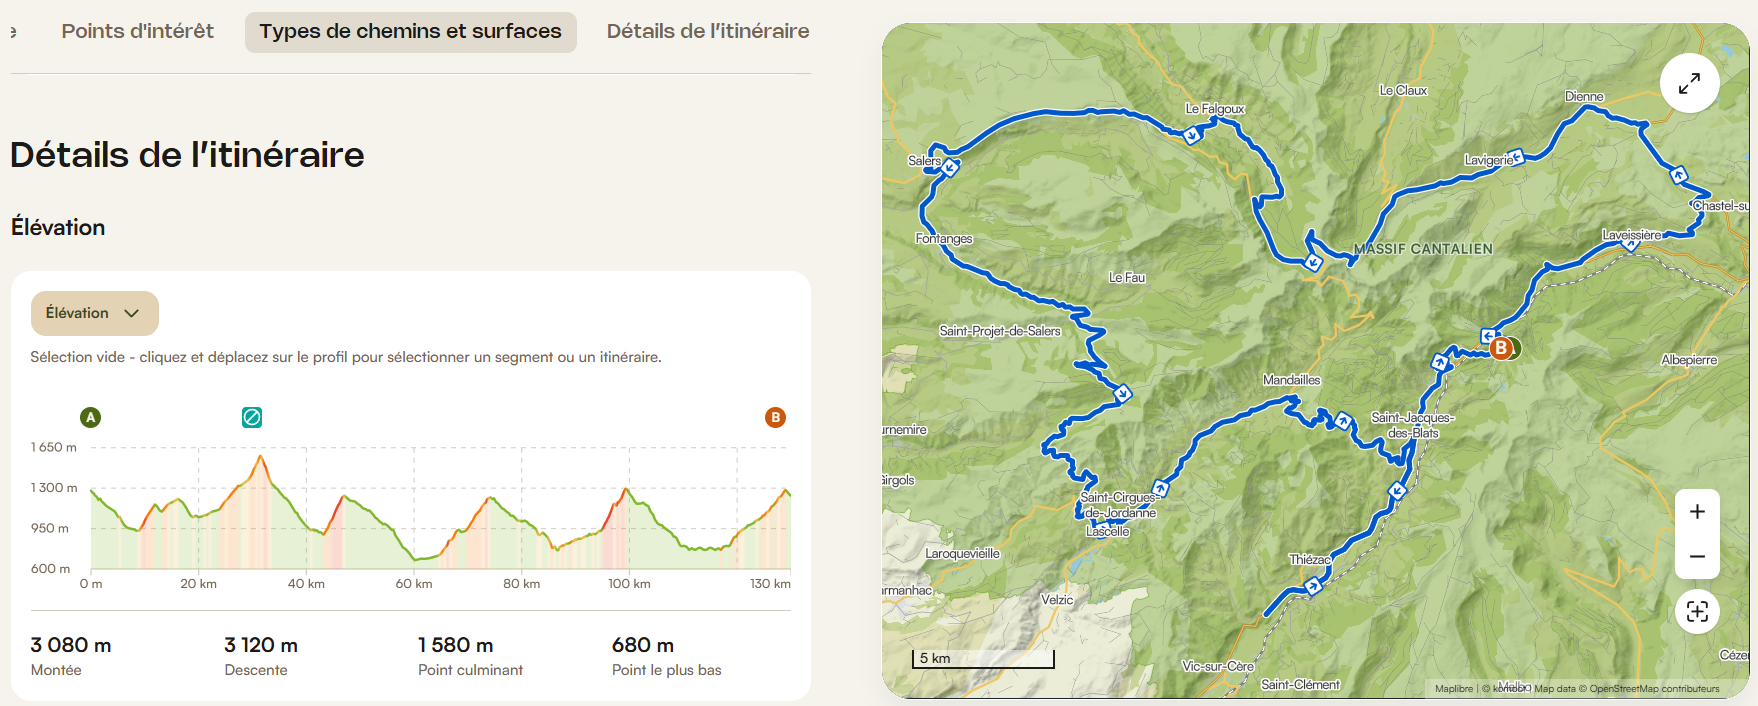
Task: Click direction arrow near Lavigerie on route
Action: click(1516, 156)
